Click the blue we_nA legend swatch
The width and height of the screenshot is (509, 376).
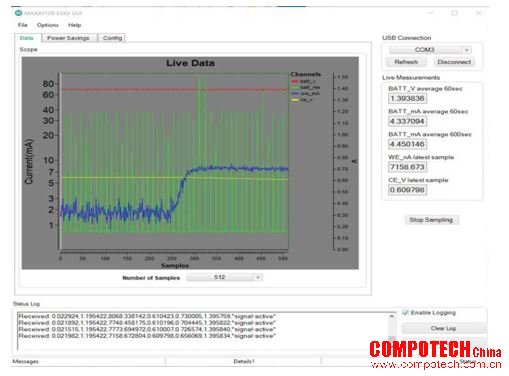click(295, 94)
